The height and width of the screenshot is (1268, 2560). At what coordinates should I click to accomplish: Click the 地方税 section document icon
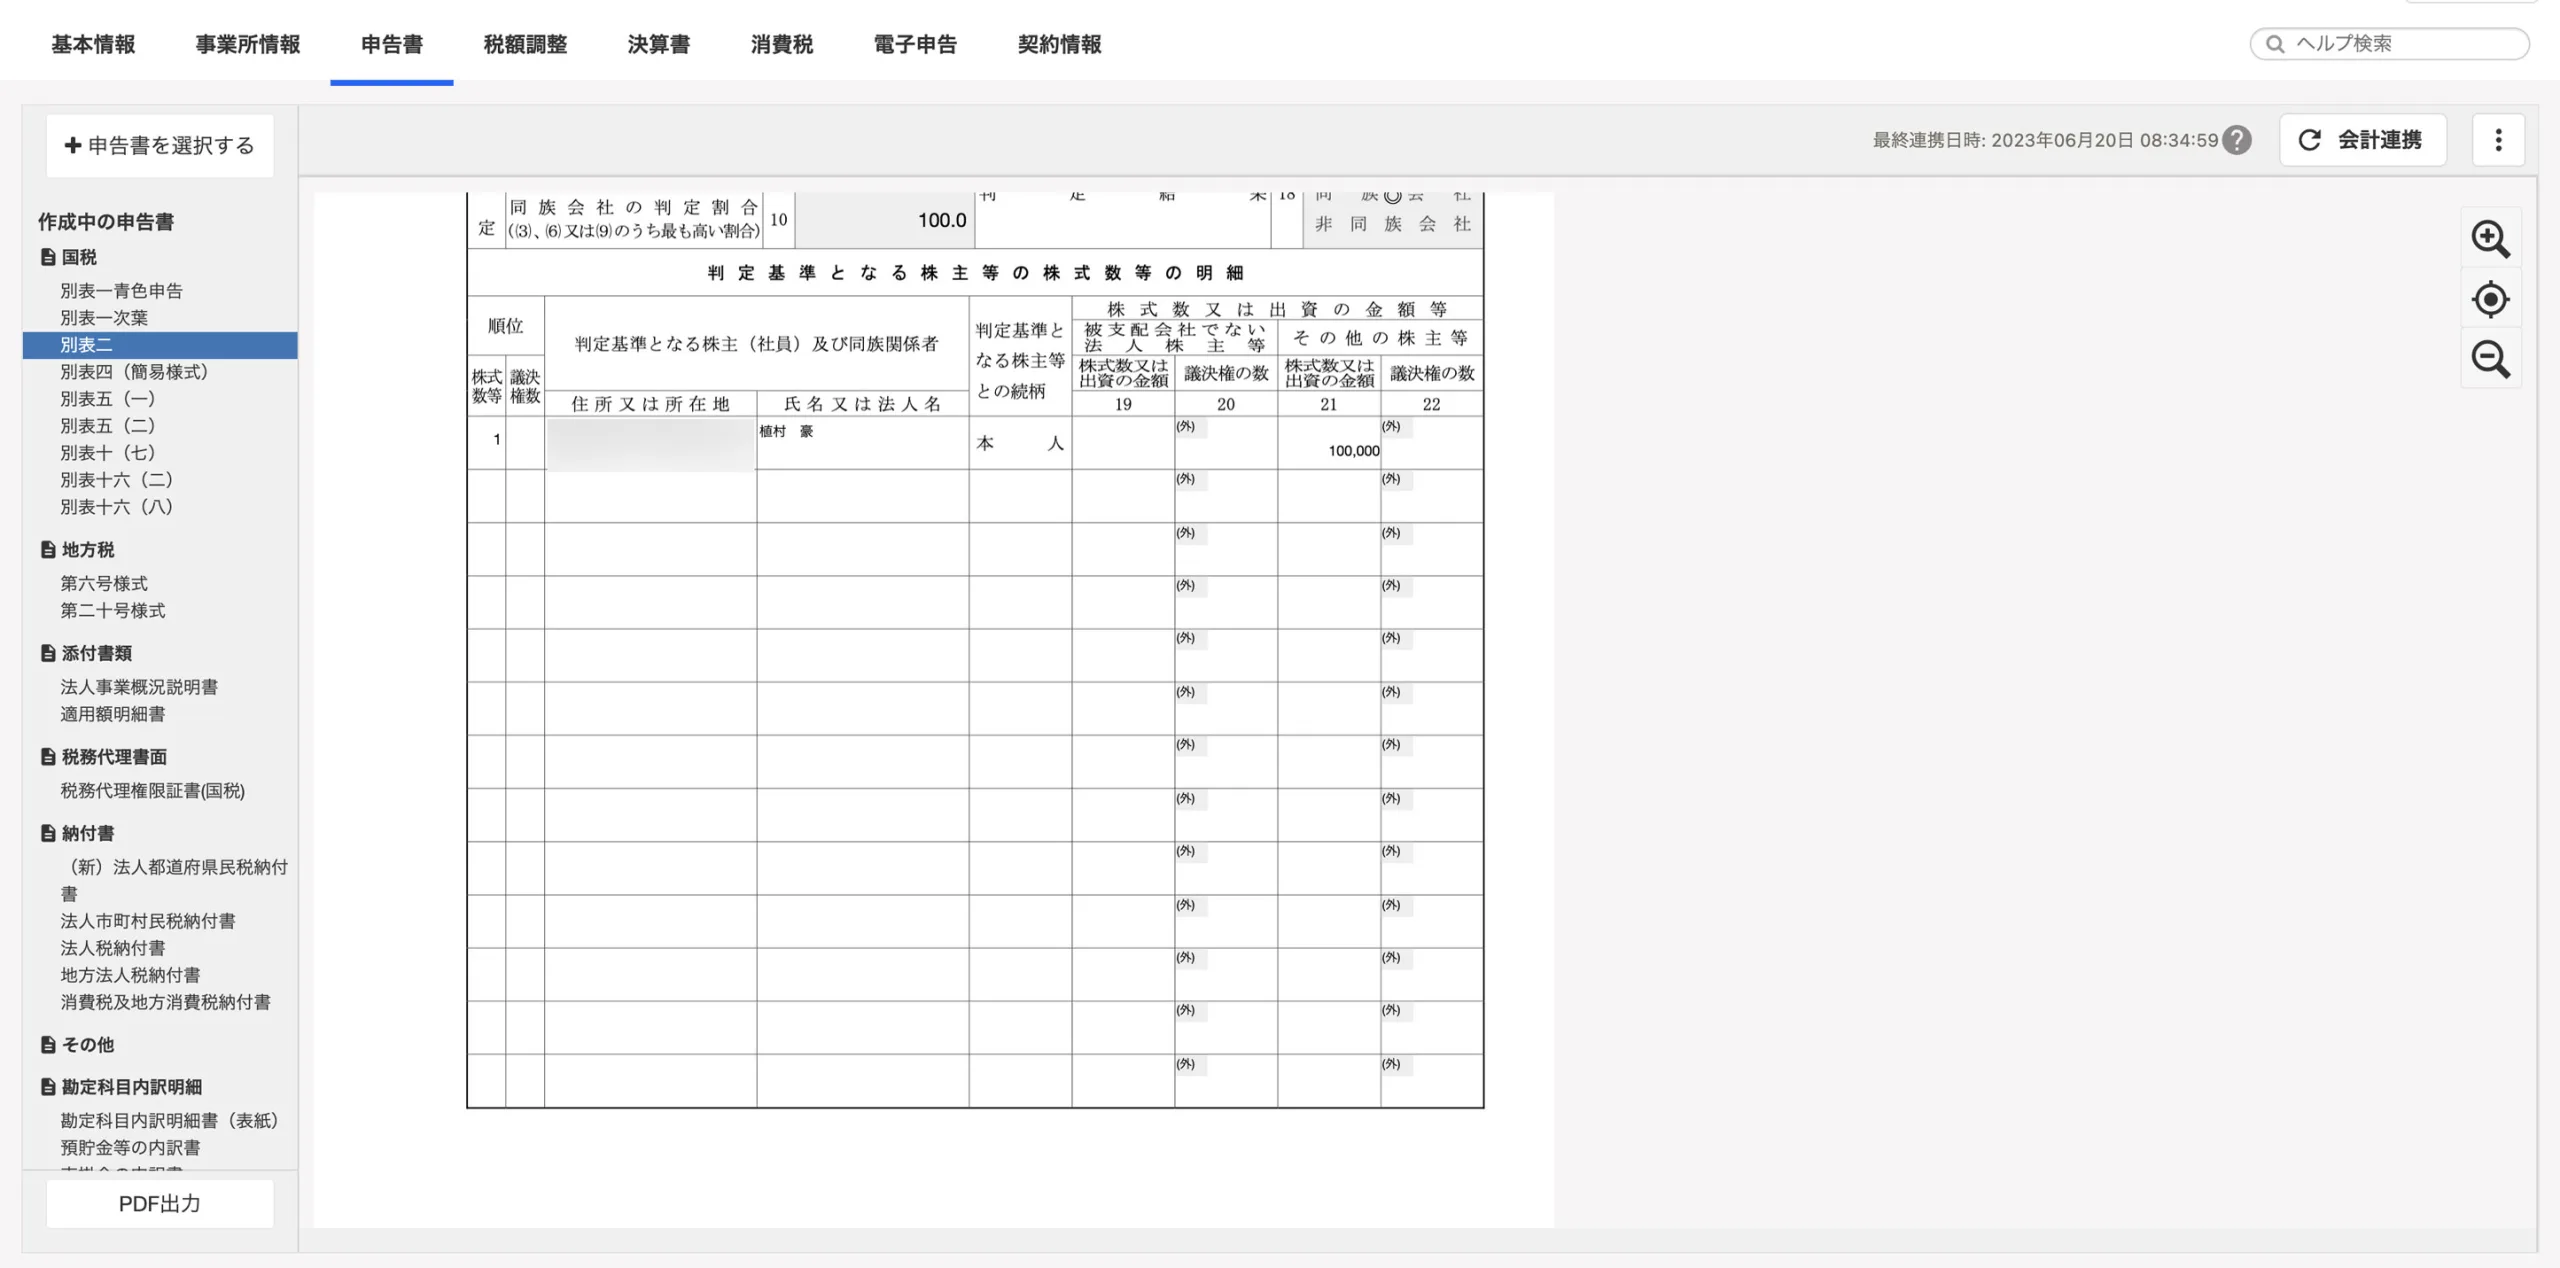[x=48, y=550]
